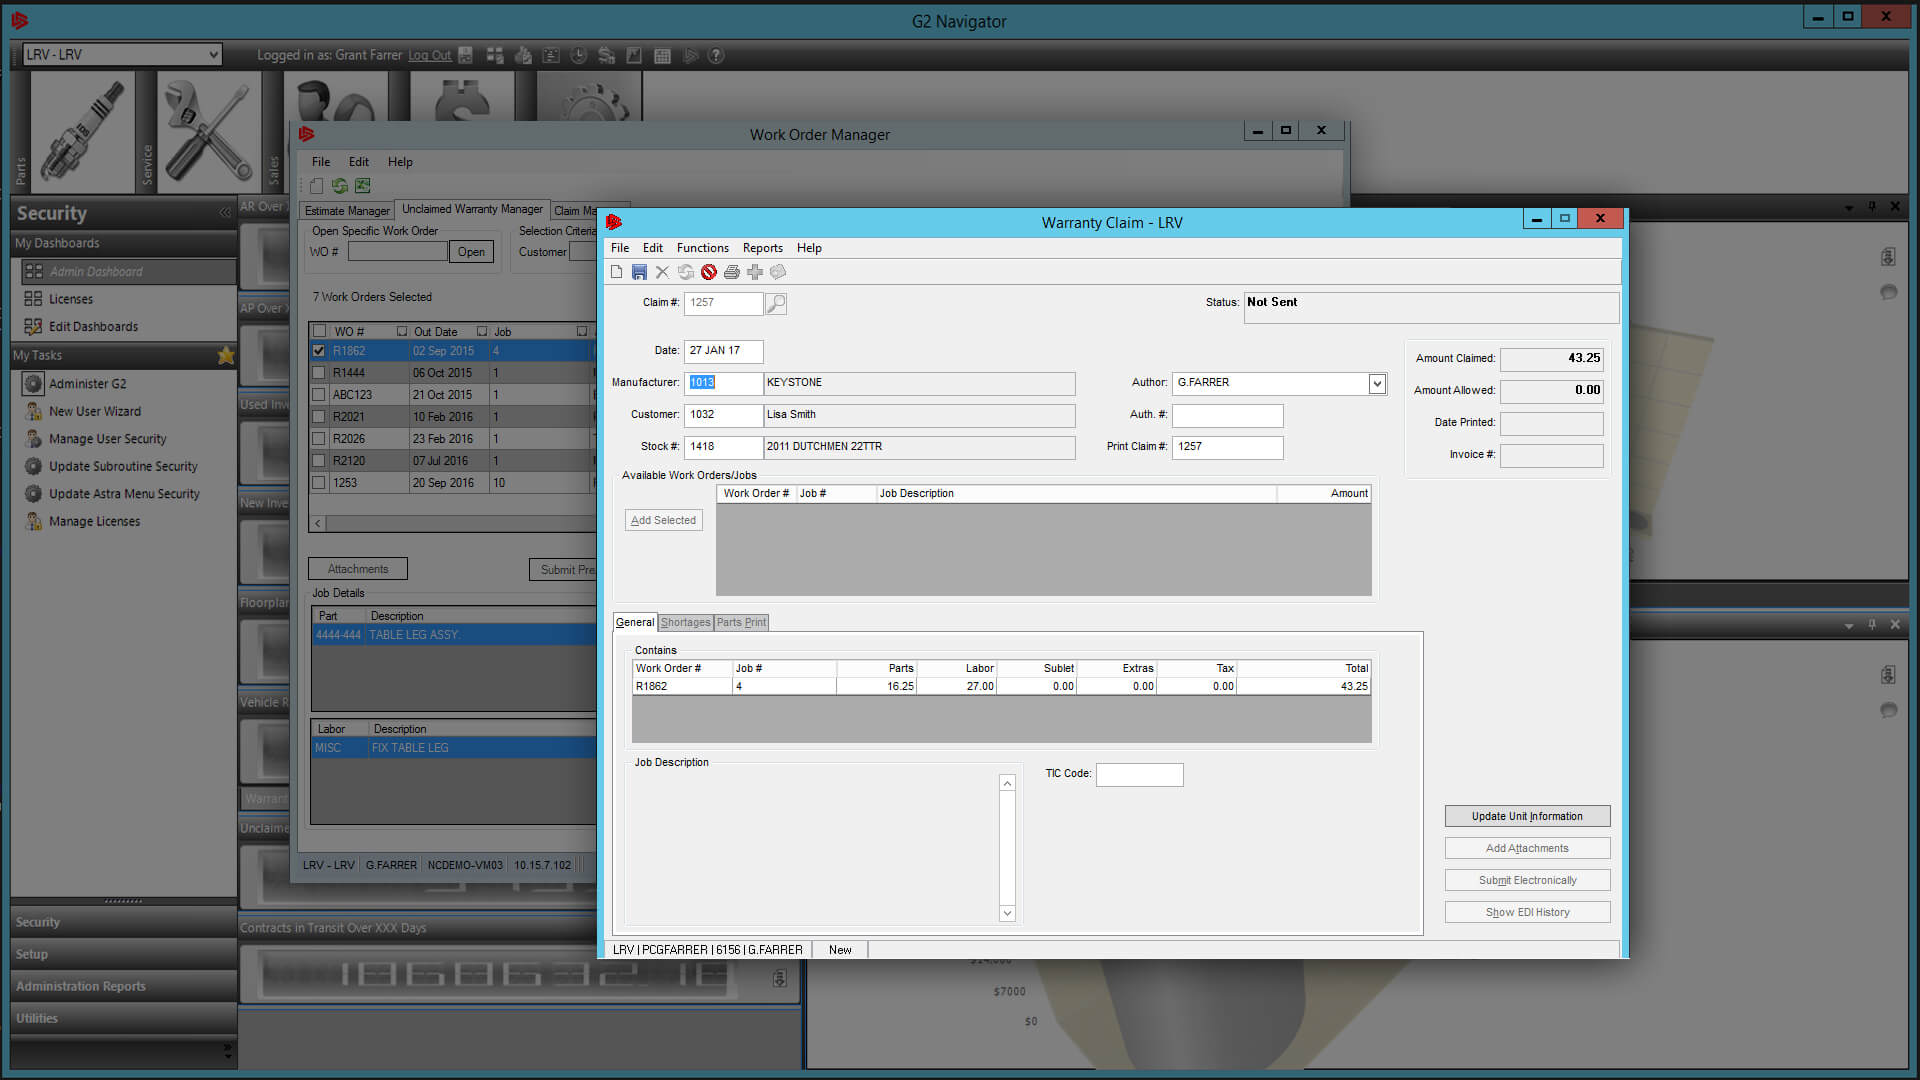
Task: Click the Log Out link
Action: [x=430, y=56]
